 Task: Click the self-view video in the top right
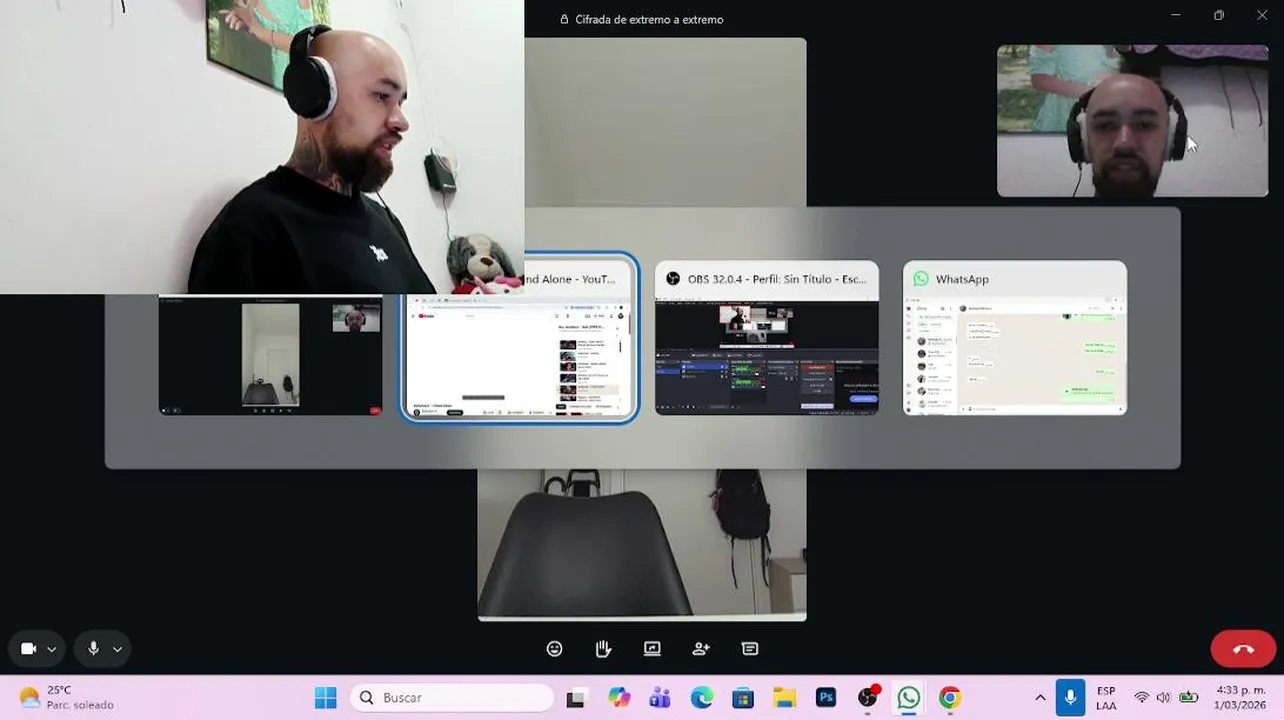coord(1132,121)
